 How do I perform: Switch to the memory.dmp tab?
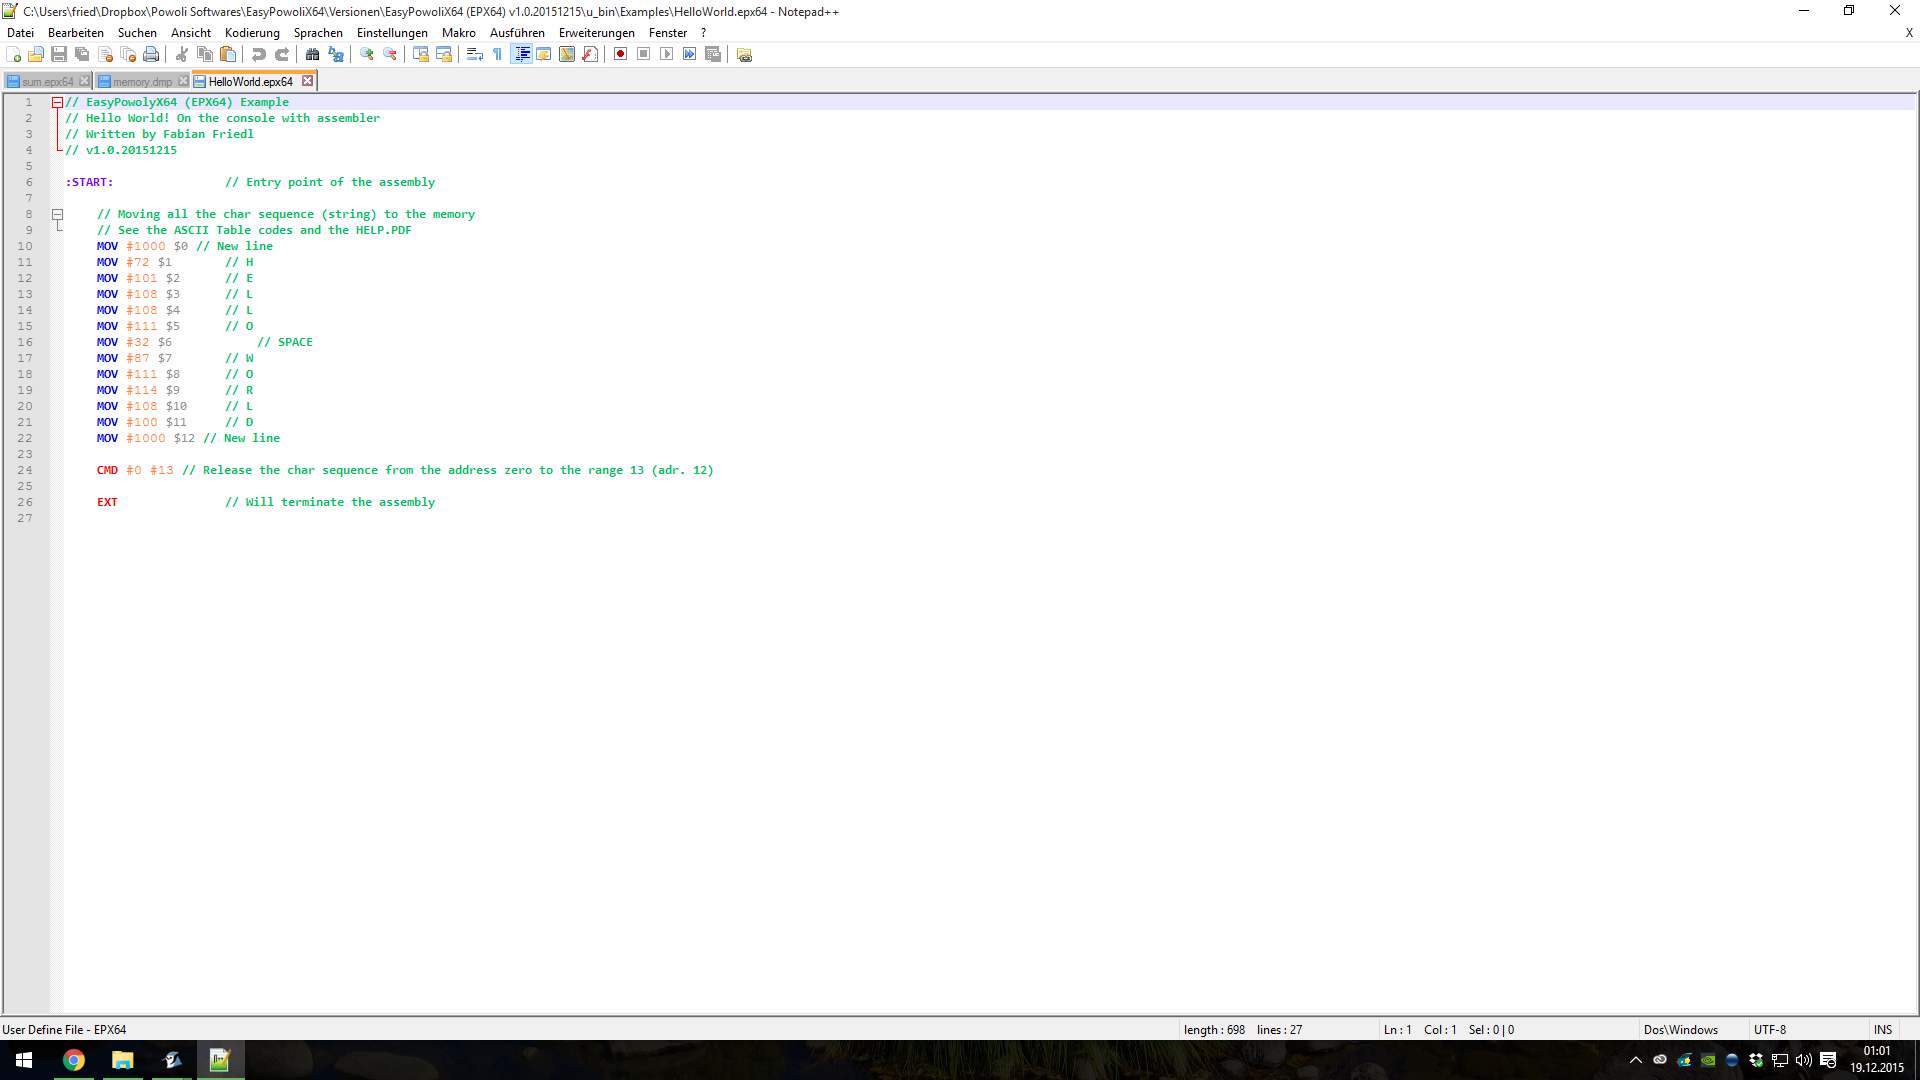pos(142,82)
